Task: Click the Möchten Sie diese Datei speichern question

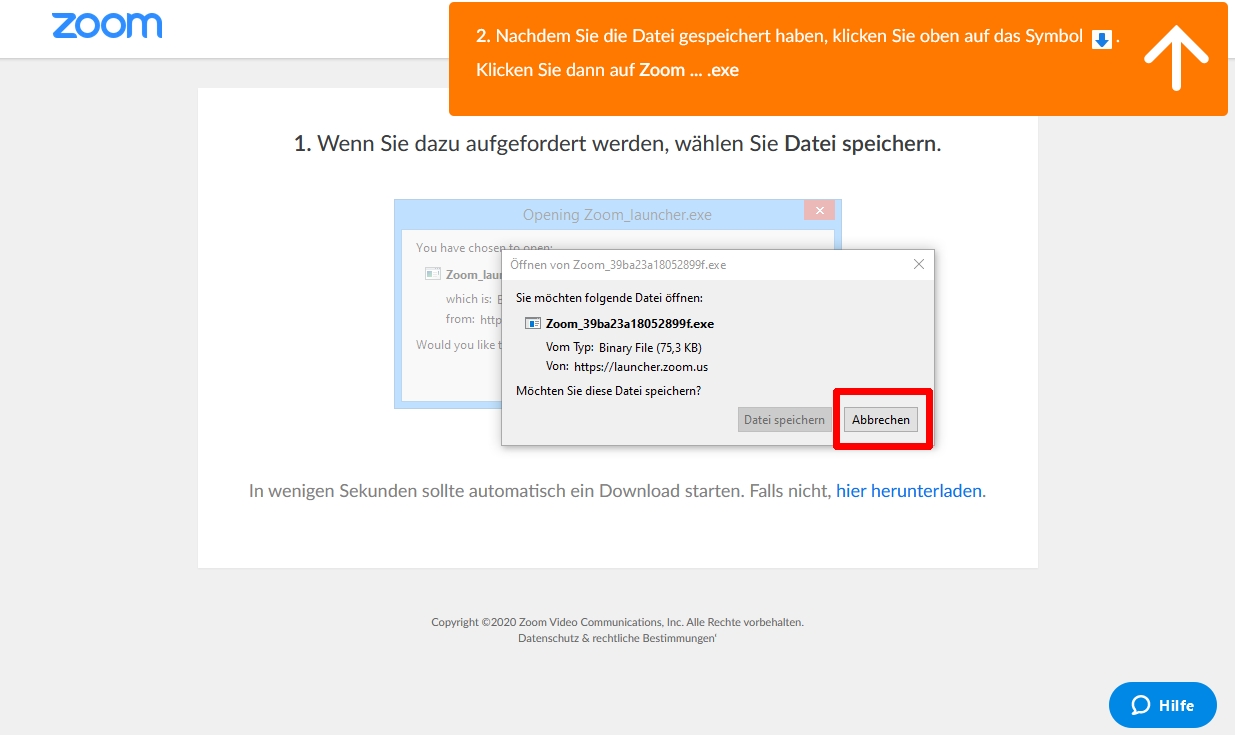Action: (x=608, y=391)
